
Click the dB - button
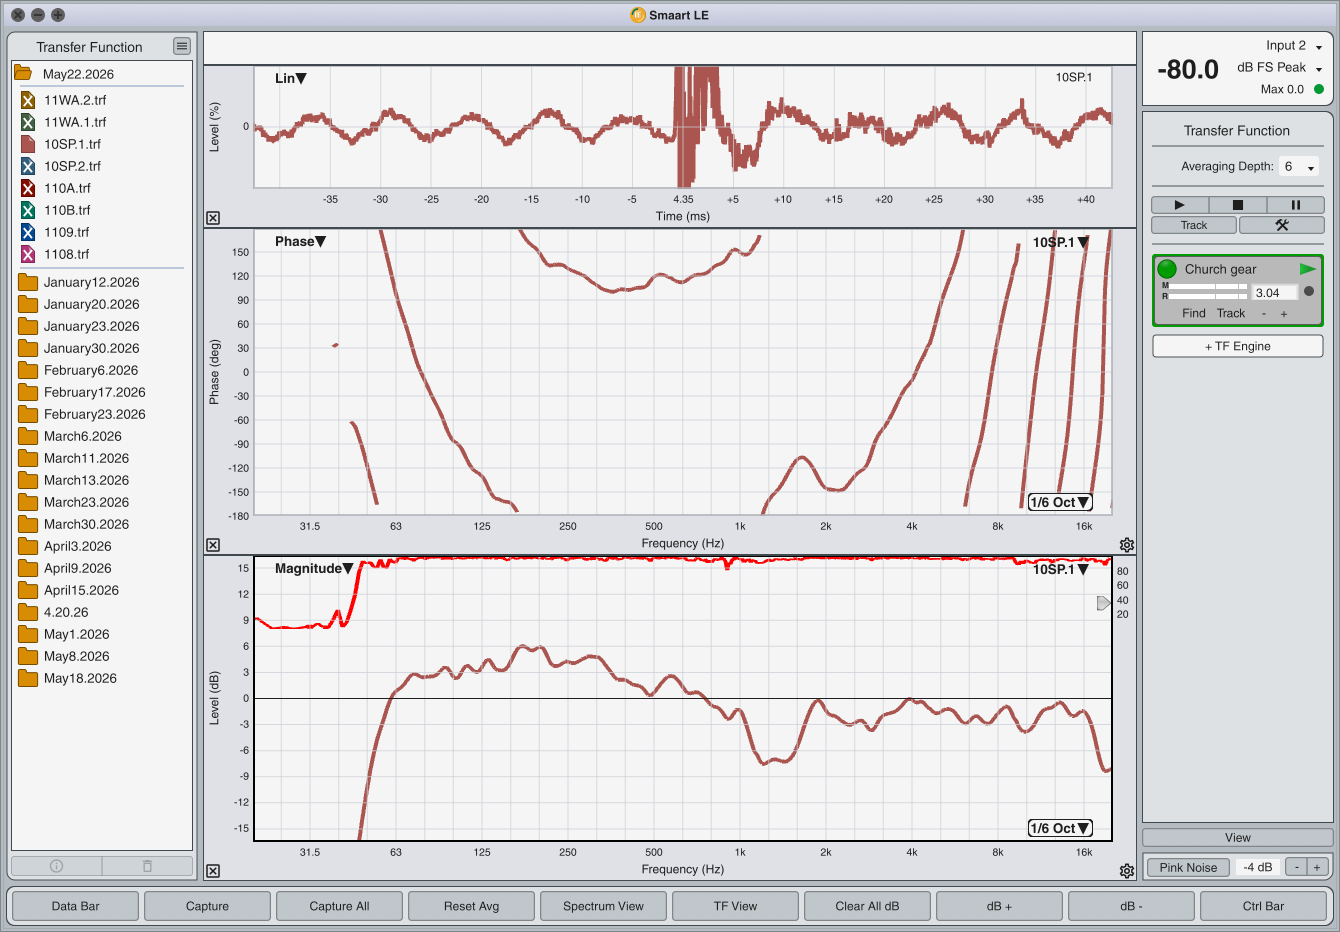[x=1131, y=906]
